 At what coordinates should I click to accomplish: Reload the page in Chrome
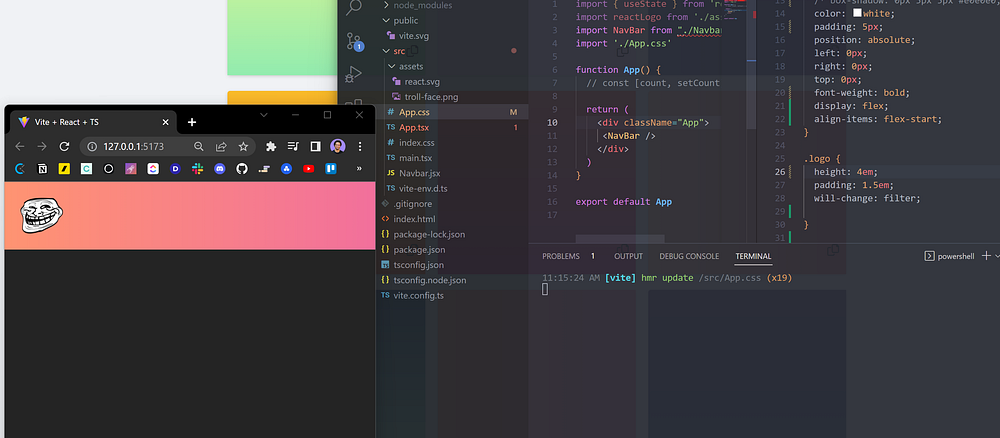[64, 147]
